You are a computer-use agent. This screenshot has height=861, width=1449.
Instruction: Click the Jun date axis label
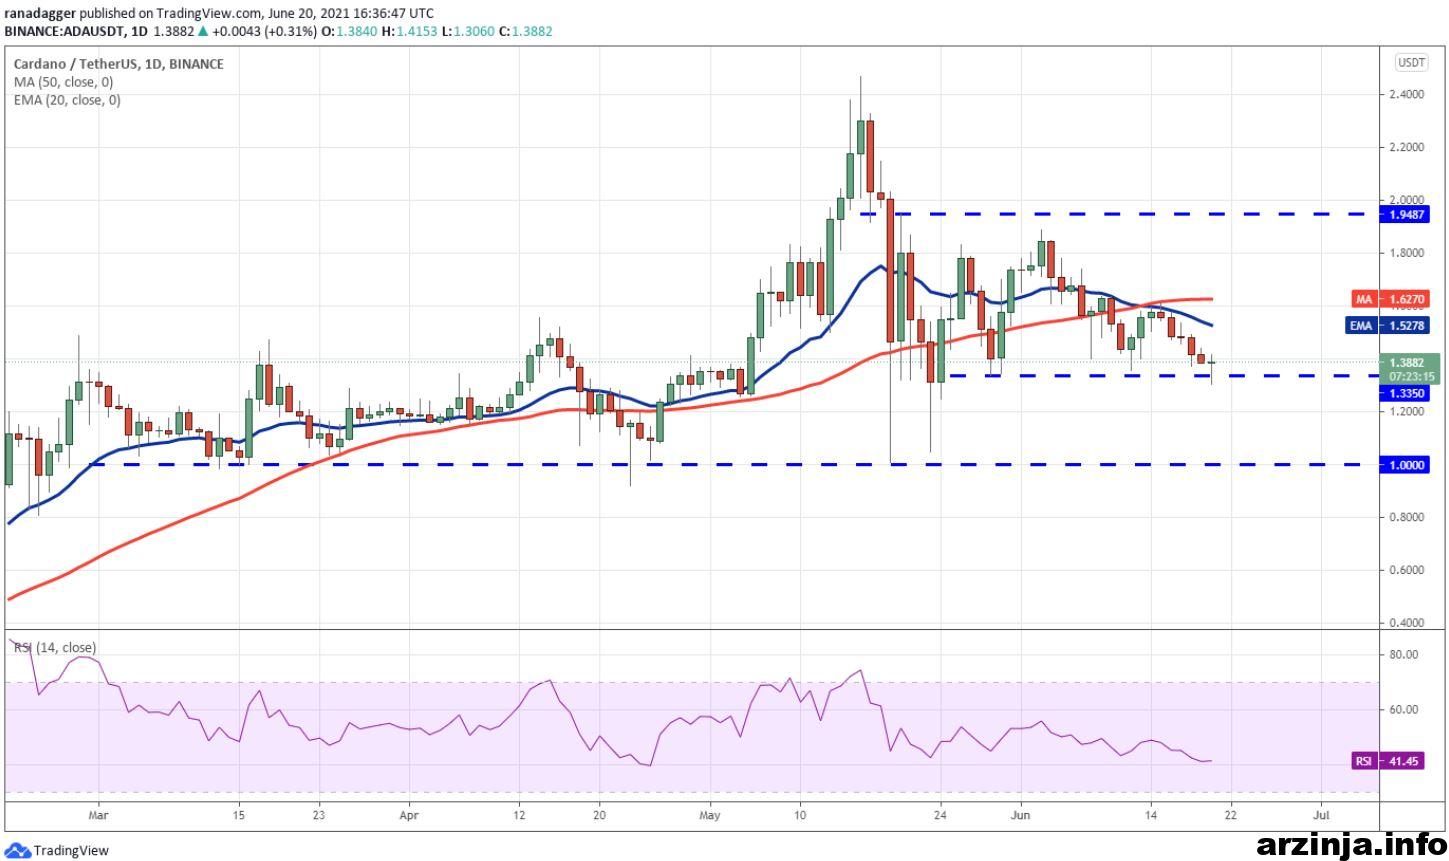point(1021,815)
